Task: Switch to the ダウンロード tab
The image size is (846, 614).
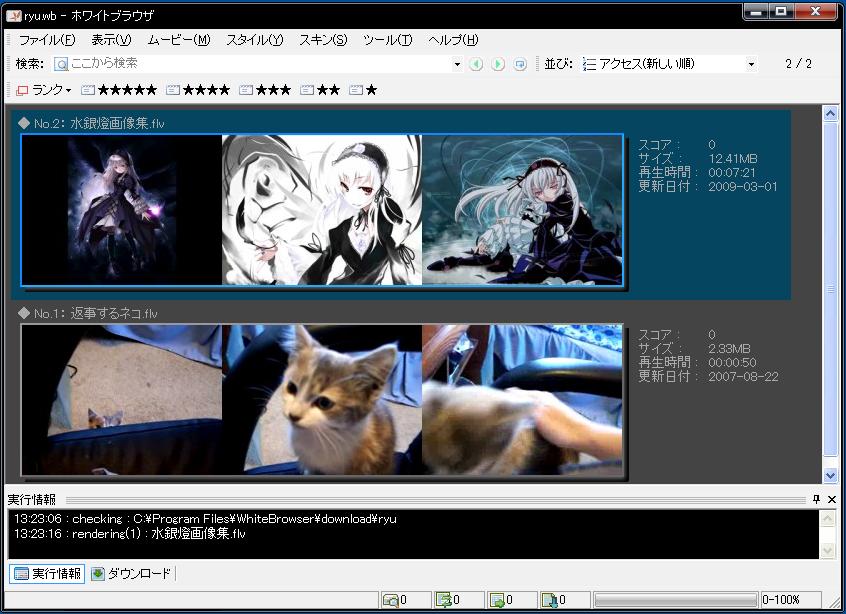Action: (x=131, y=574)
